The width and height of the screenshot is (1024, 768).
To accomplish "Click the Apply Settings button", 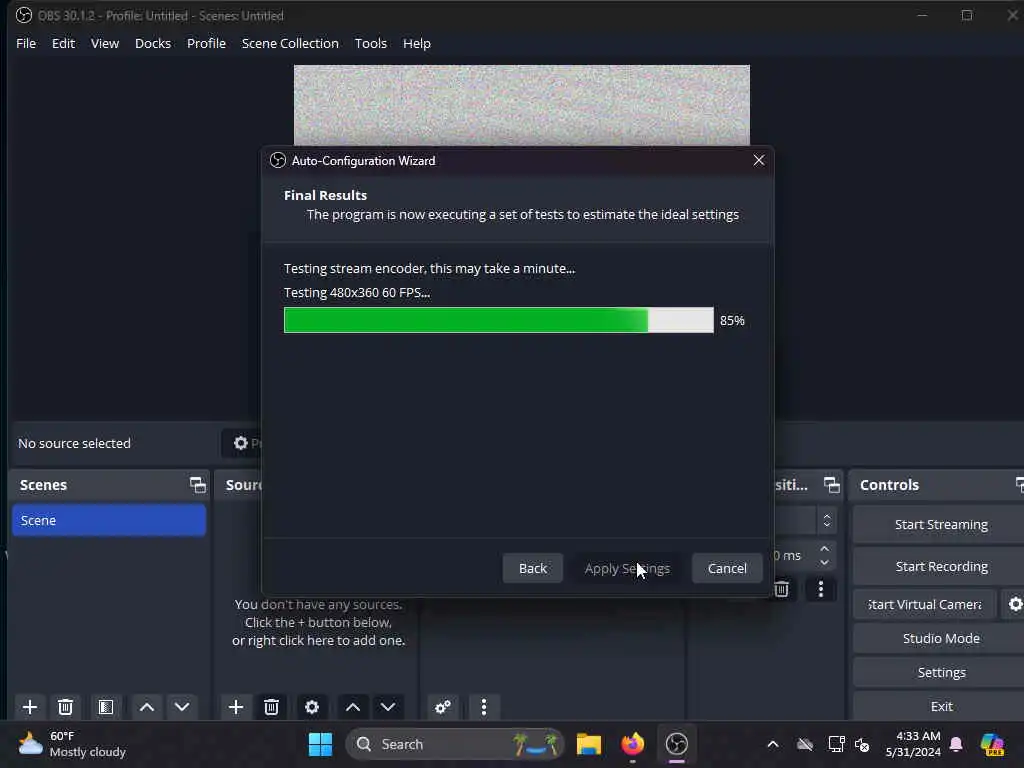I will coord(627,568).
